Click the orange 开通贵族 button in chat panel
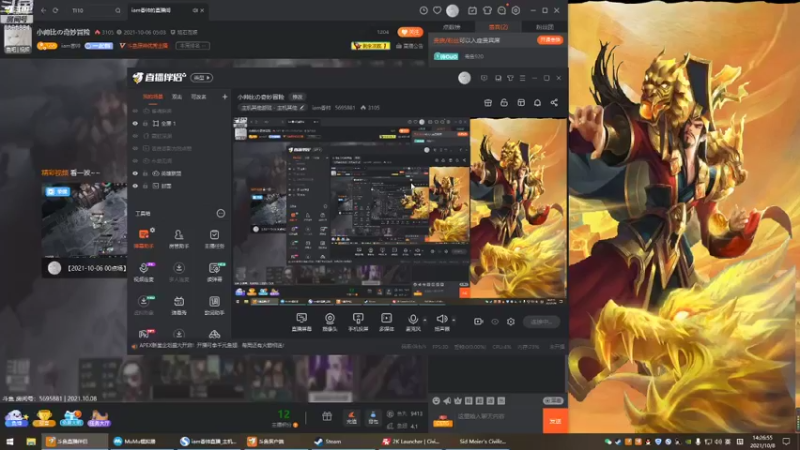 click(550, 40)
